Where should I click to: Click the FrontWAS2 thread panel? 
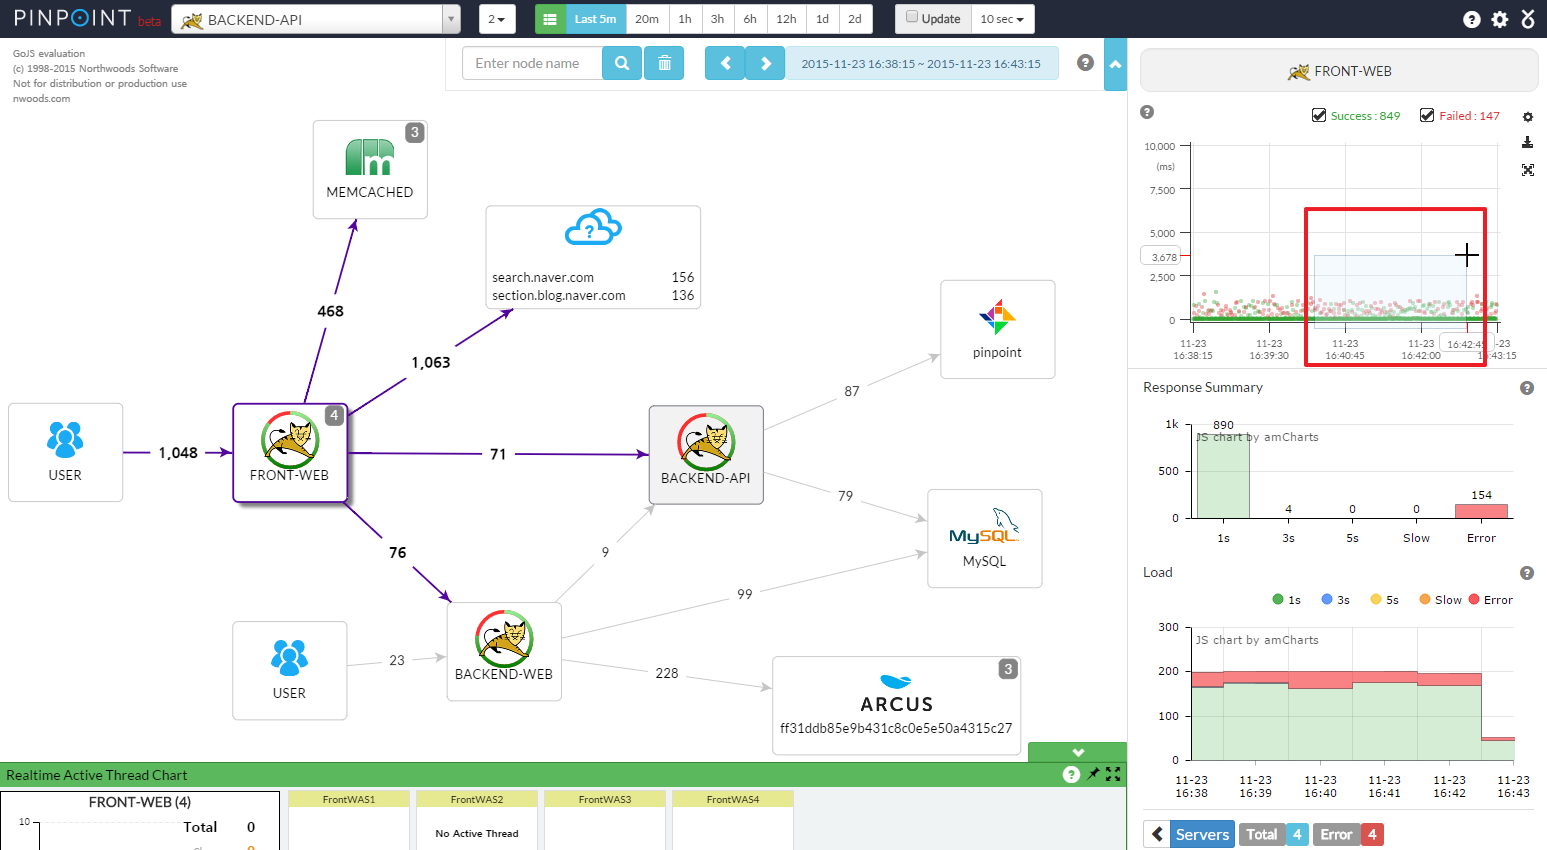(x=477, y=820)
